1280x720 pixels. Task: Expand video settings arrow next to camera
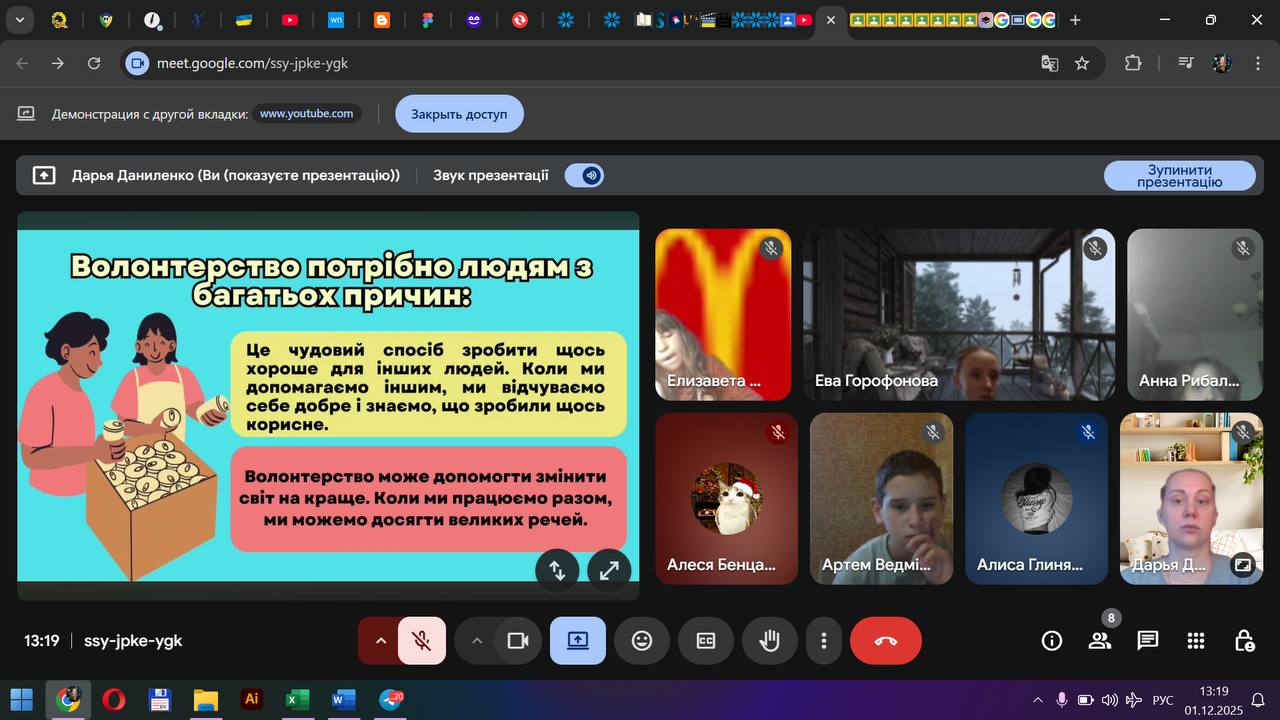point(477,641)
